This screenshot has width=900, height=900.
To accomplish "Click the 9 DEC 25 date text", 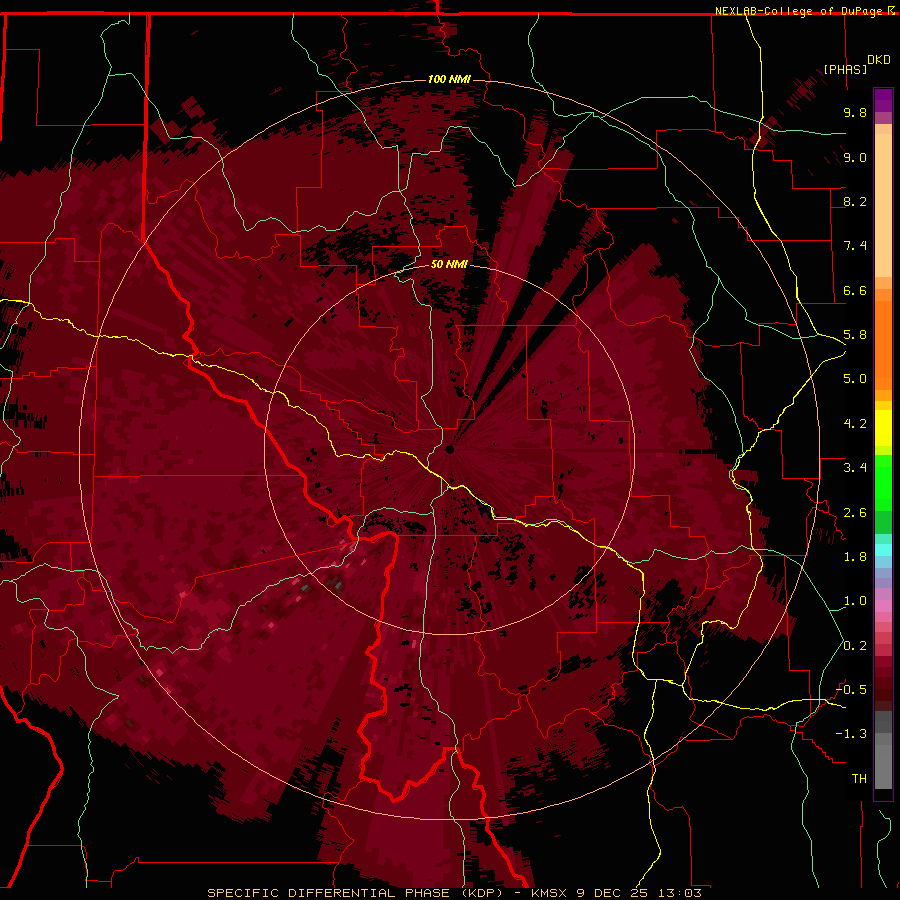I will click(612, 893).
